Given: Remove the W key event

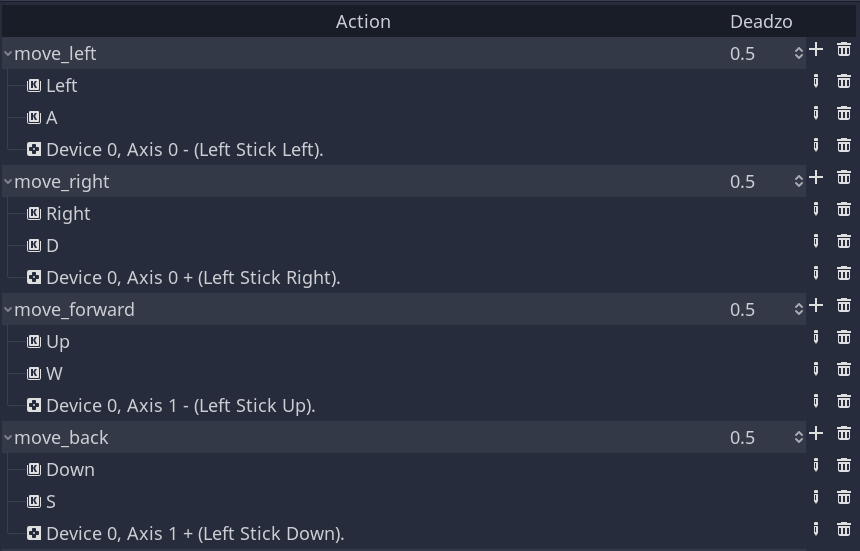Looking at the screenshot, I should (843, 370).
